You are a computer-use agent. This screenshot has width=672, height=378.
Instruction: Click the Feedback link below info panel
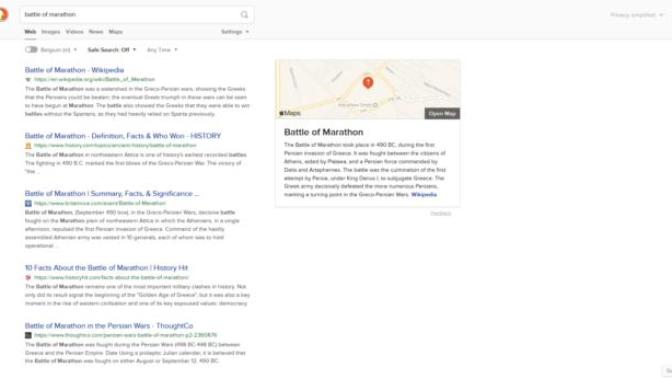point(441,213)
